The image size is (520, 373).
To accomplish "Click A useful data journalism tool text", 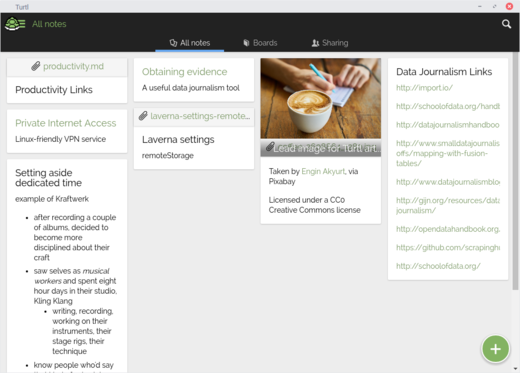I will pyautogui.click(x=191, y=88).
